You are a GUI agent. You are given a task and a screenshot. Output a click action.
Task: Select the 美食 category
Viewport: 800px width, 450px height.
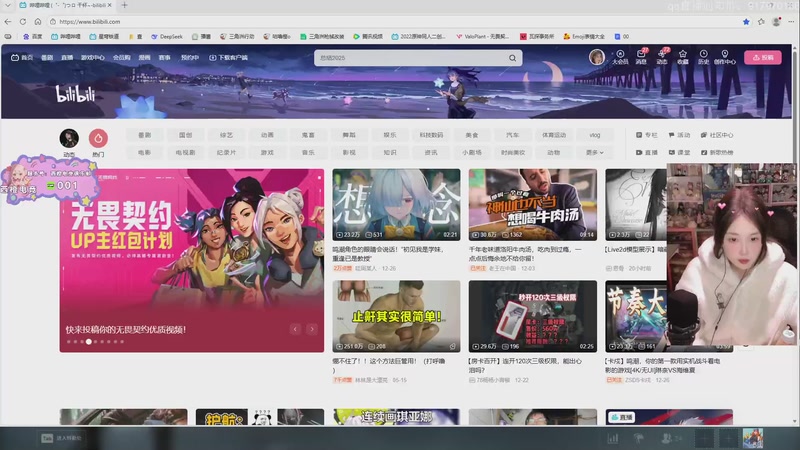[x=472, y=135]
